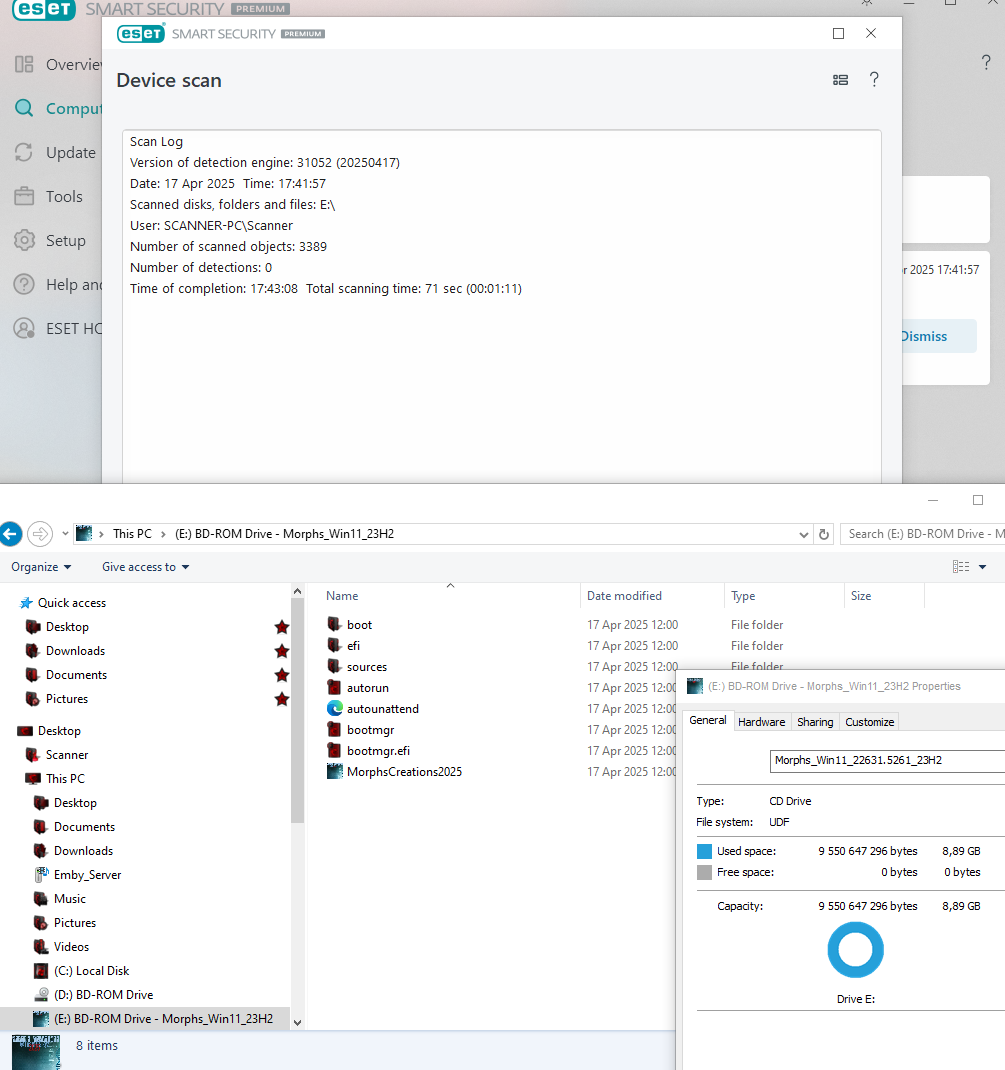
Task: Open the Give access to dropdown
Action: (x=145, y=567)
